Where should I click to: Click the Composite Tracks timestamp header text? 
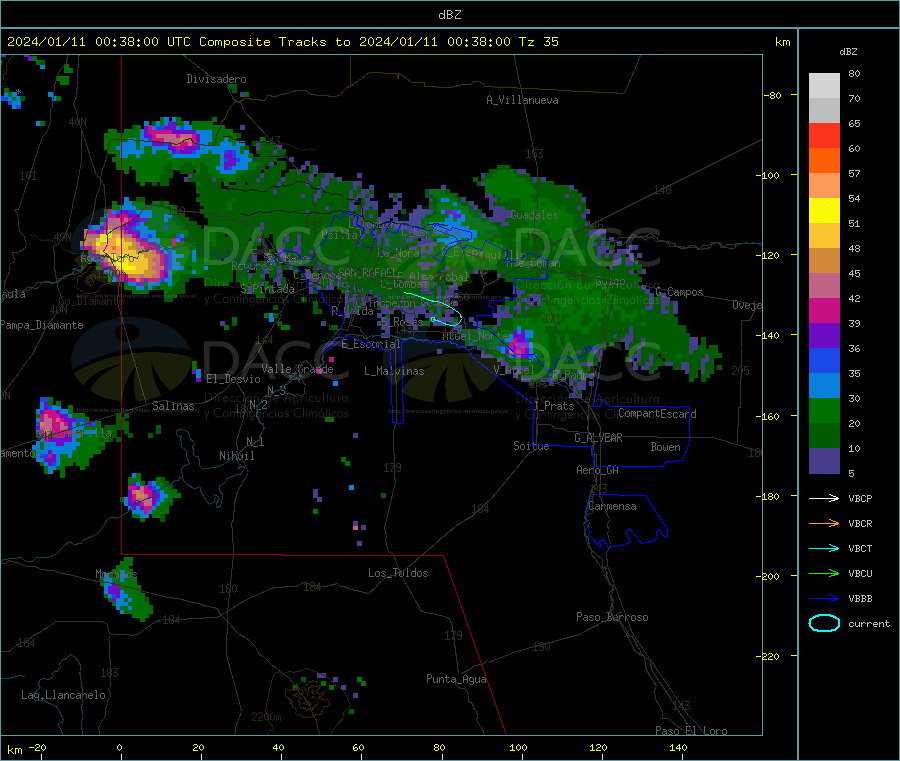(x=283, y=42)
